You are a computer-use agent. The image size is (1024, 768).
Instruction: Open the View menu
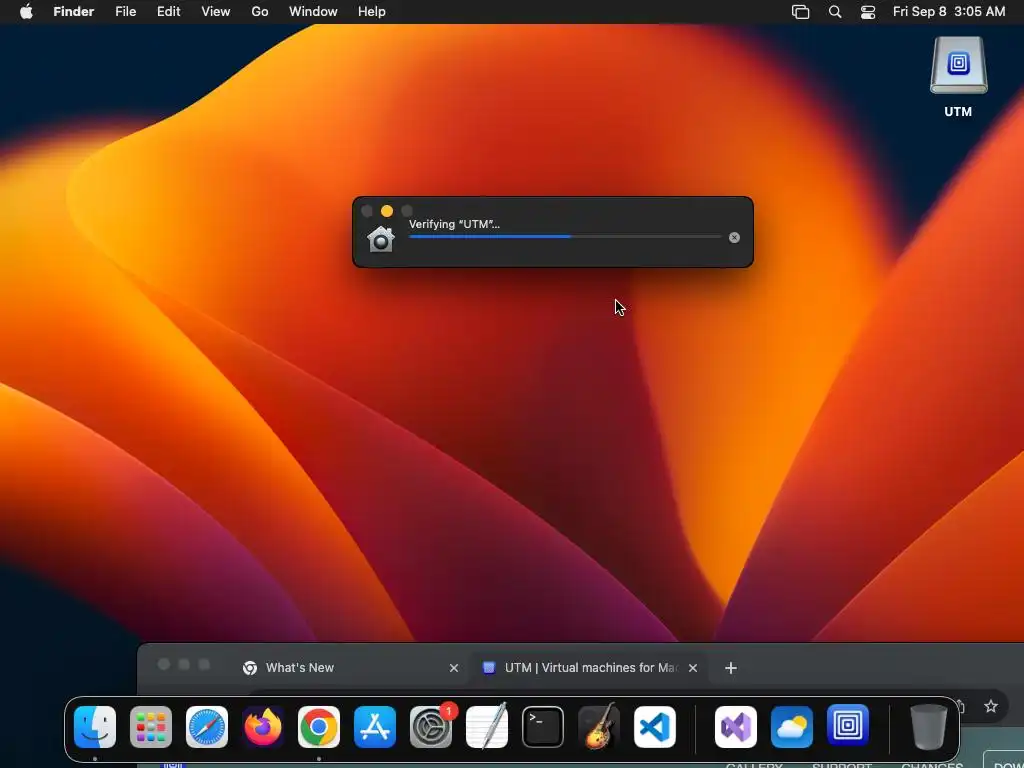(216, 12)
